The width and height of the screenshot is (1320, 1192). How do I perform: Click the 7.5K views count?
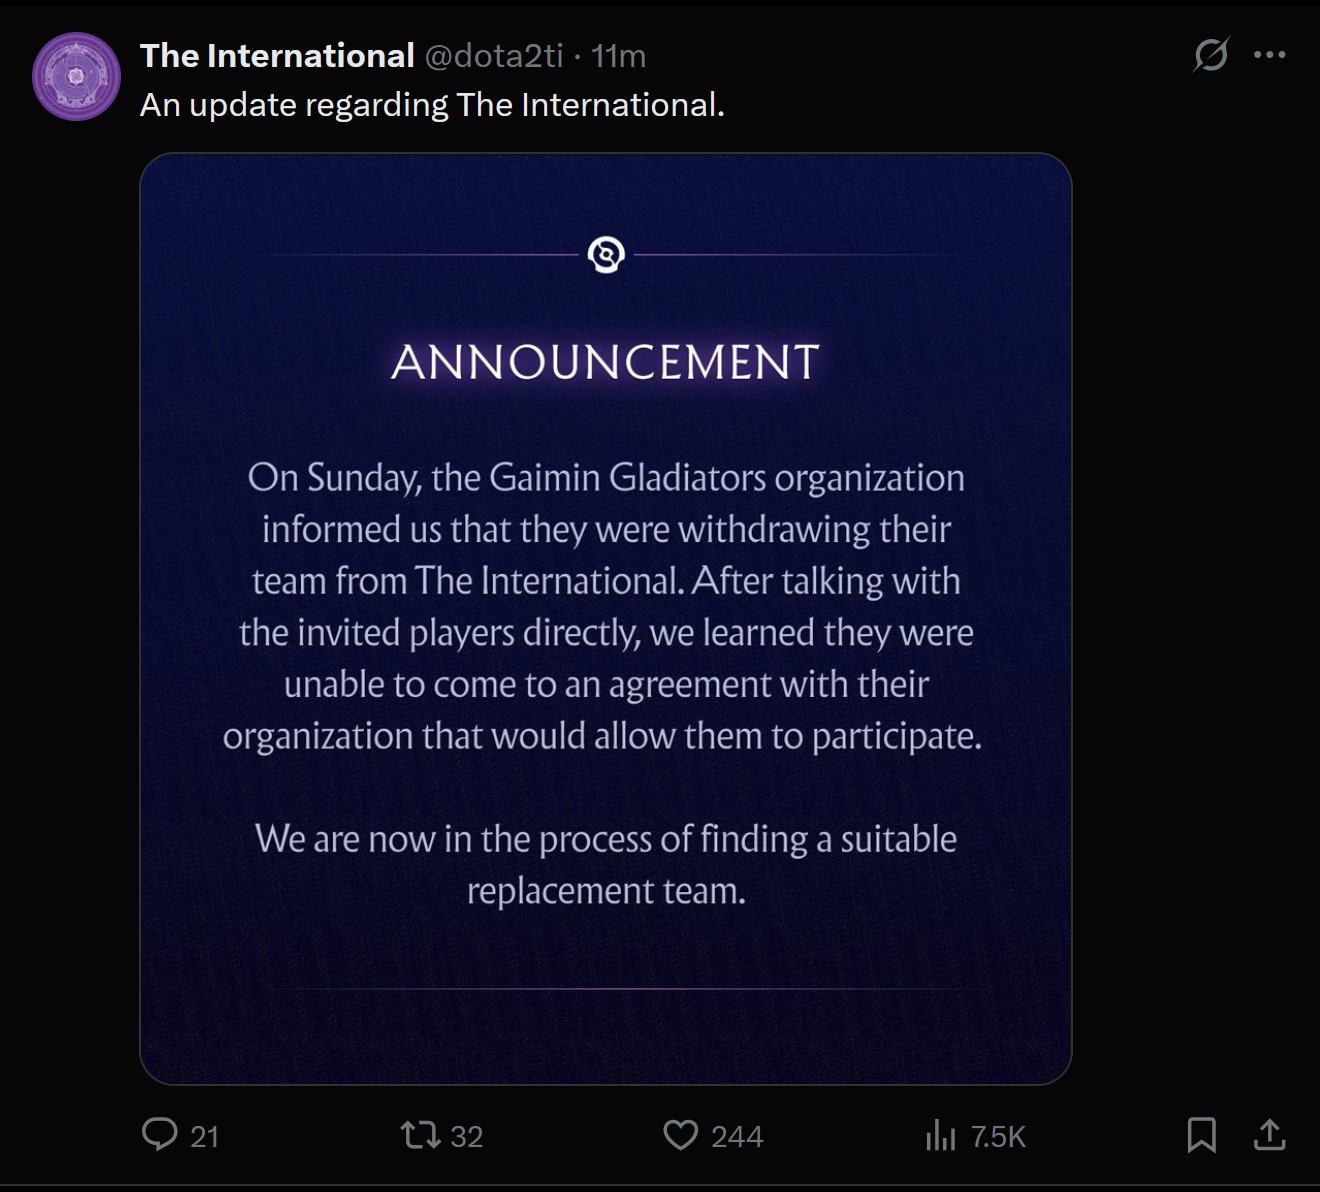pos(998,1137)
